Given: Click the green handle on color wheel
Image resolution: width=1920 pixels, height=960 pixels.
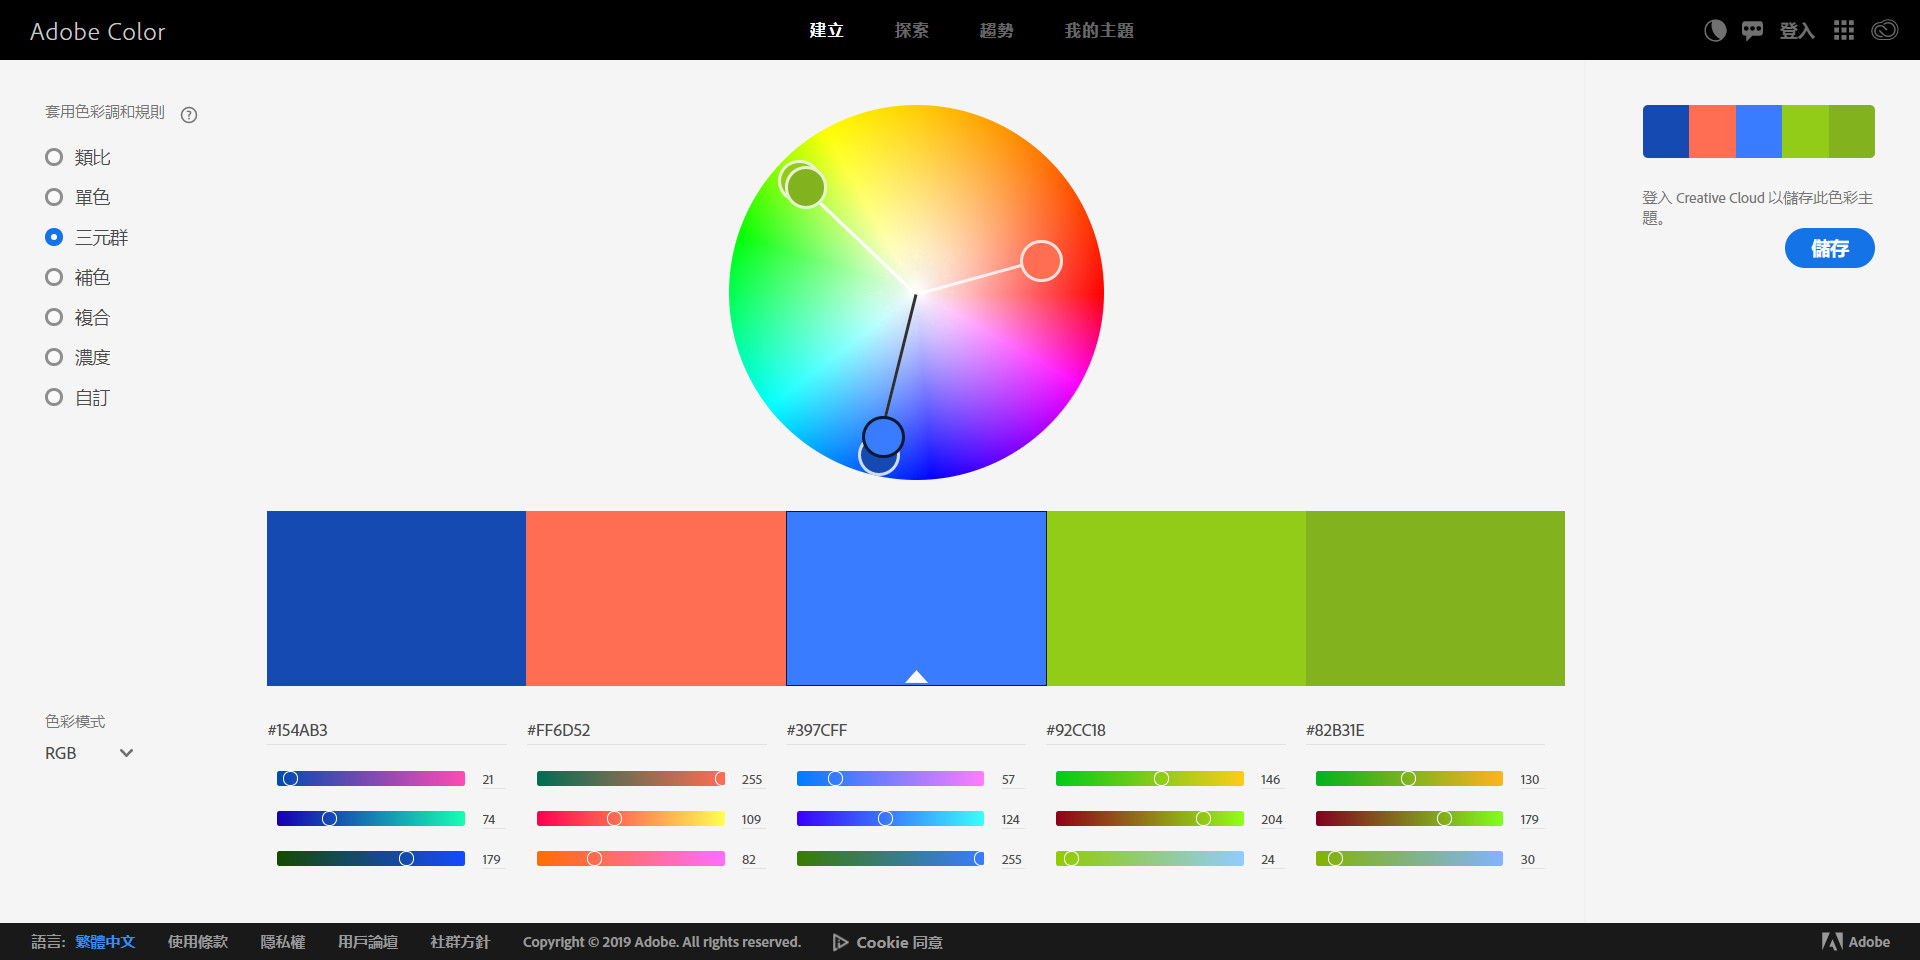Looking at the screenshot, I should tap(805, 187).
